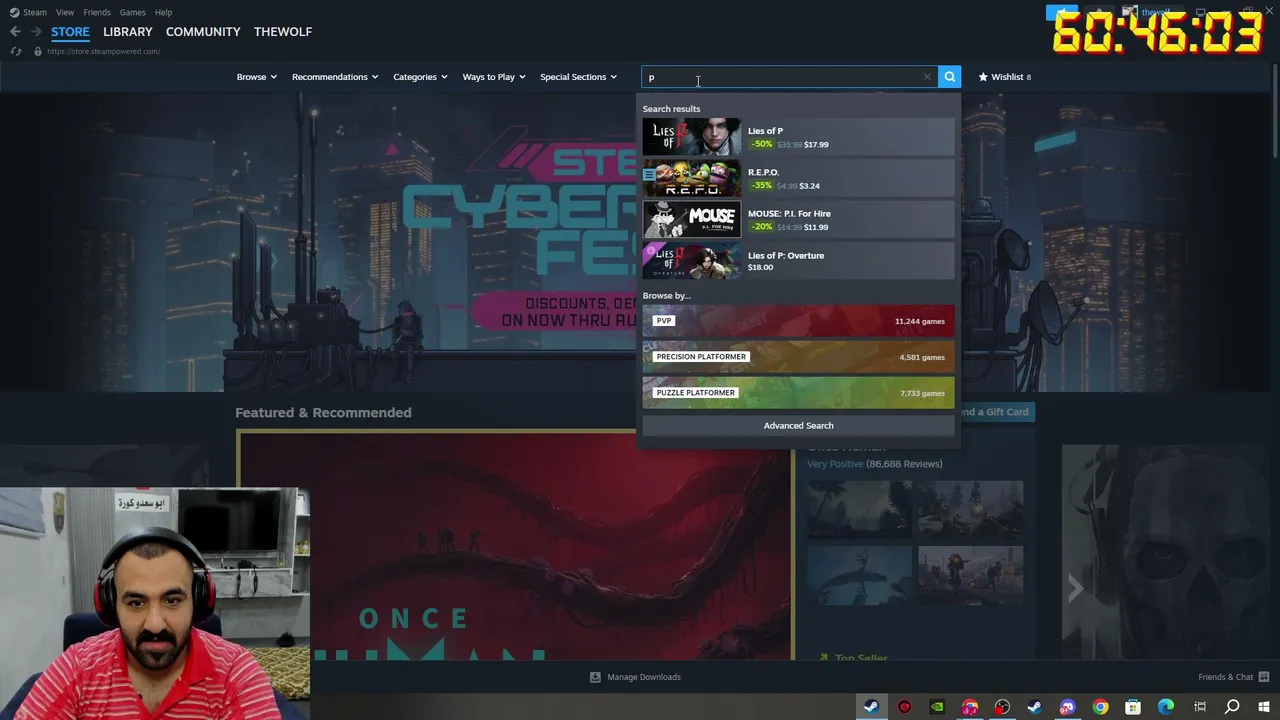Screen dimensions: 1280x720
Task: Browse by the Puzzle Platformer tag
Action: point(798,393)
